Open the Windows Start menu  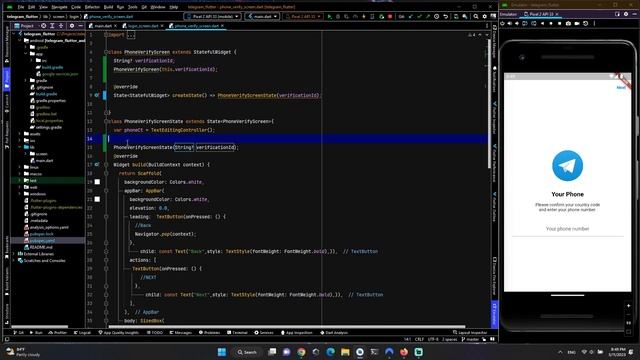tap(222, 352)
